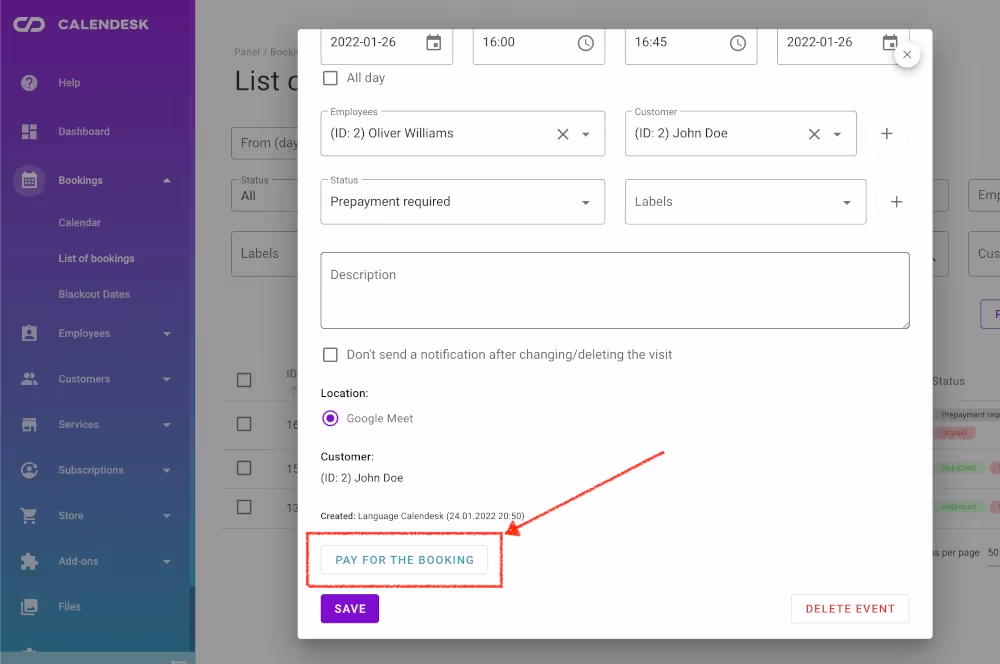
Task: Open Employees using its badge icon
Action: tap(30, 333)
